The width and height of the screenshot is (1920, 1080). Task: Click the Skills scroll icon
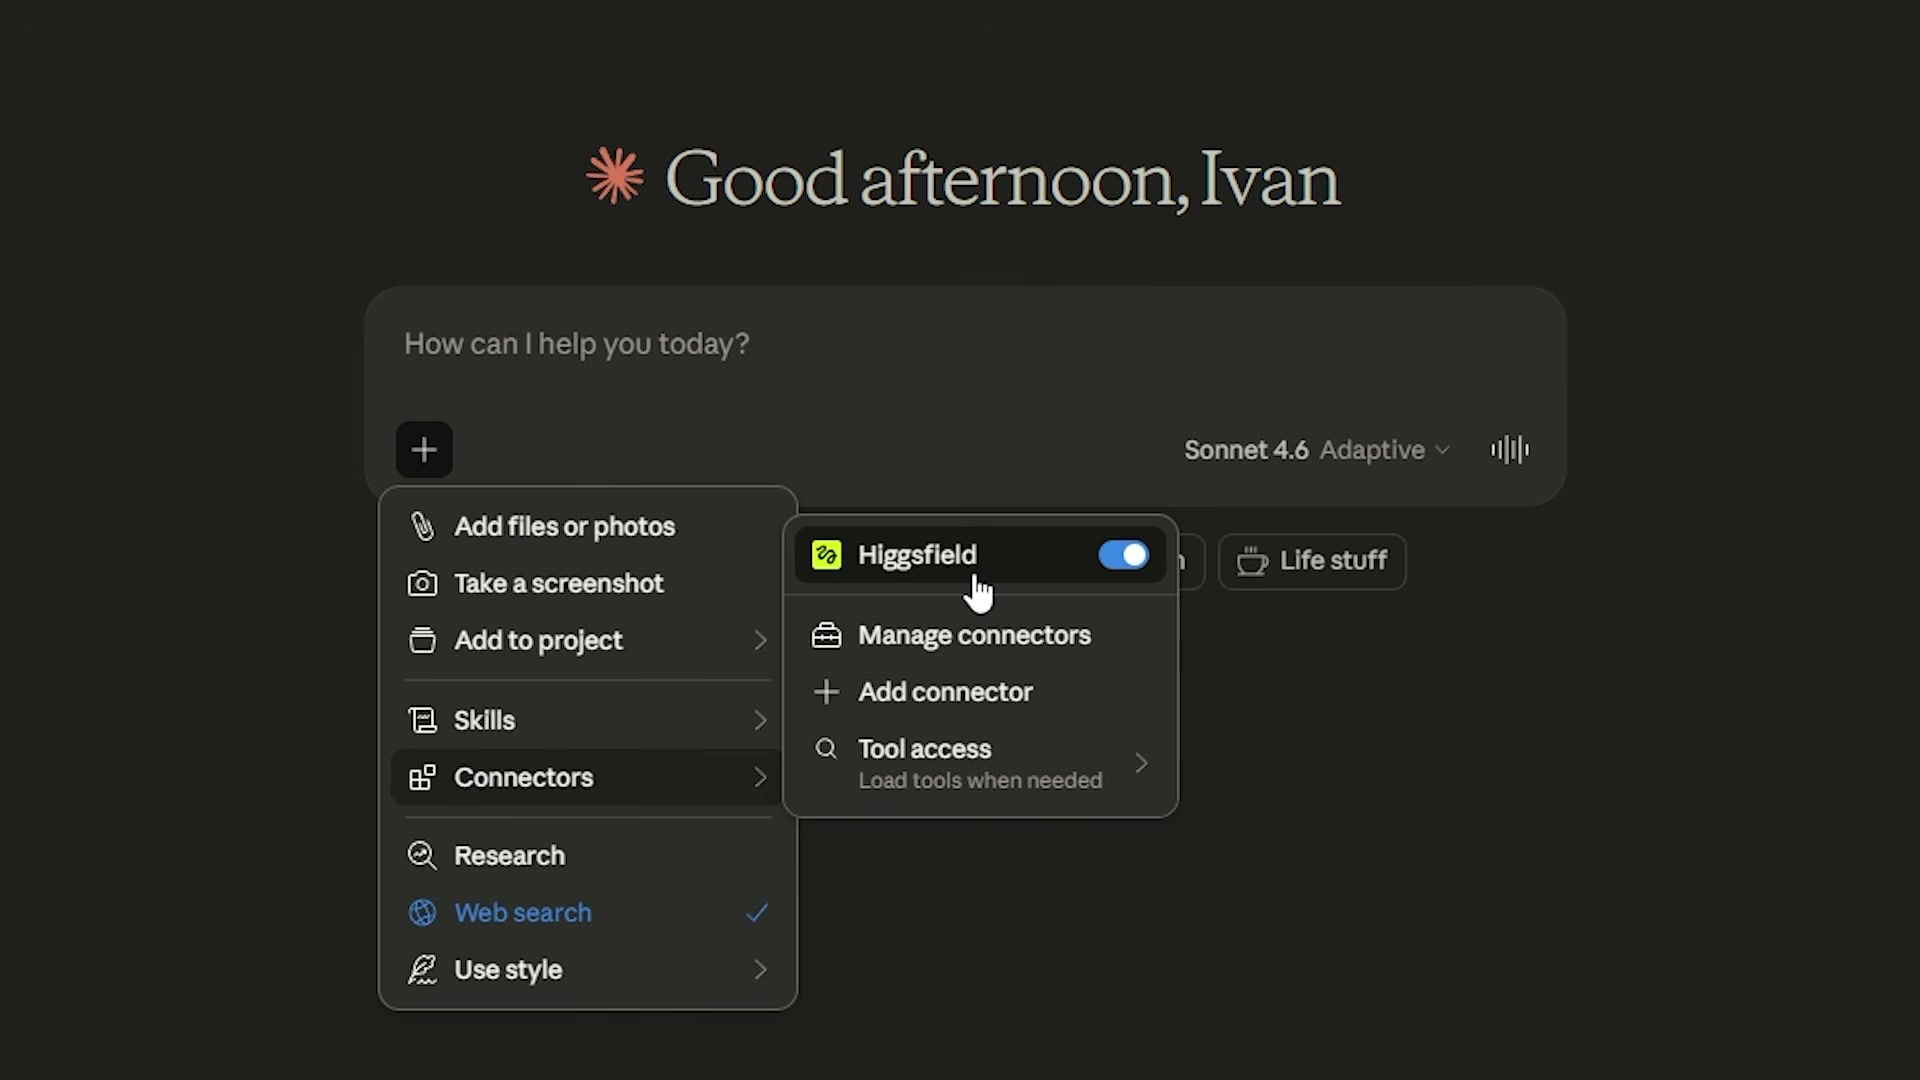(x=422, y=720)
